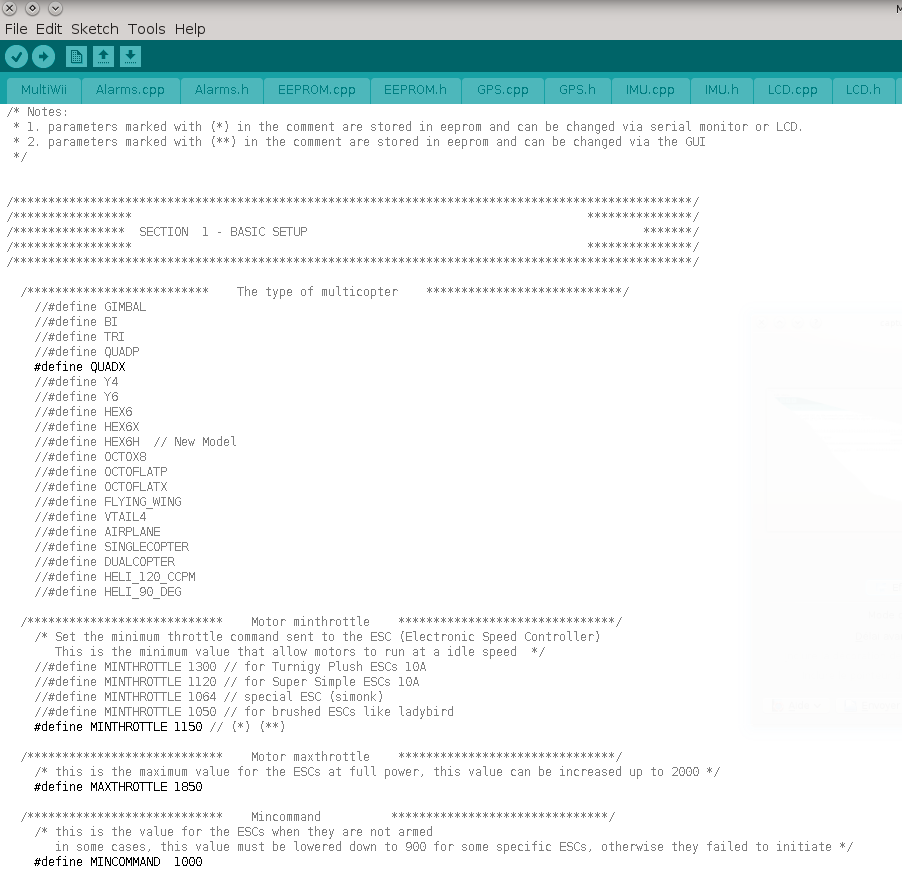Open the Sketch menu
This screenshot has width=902, height=885.
pyautogui.click(x=95, y=29)
